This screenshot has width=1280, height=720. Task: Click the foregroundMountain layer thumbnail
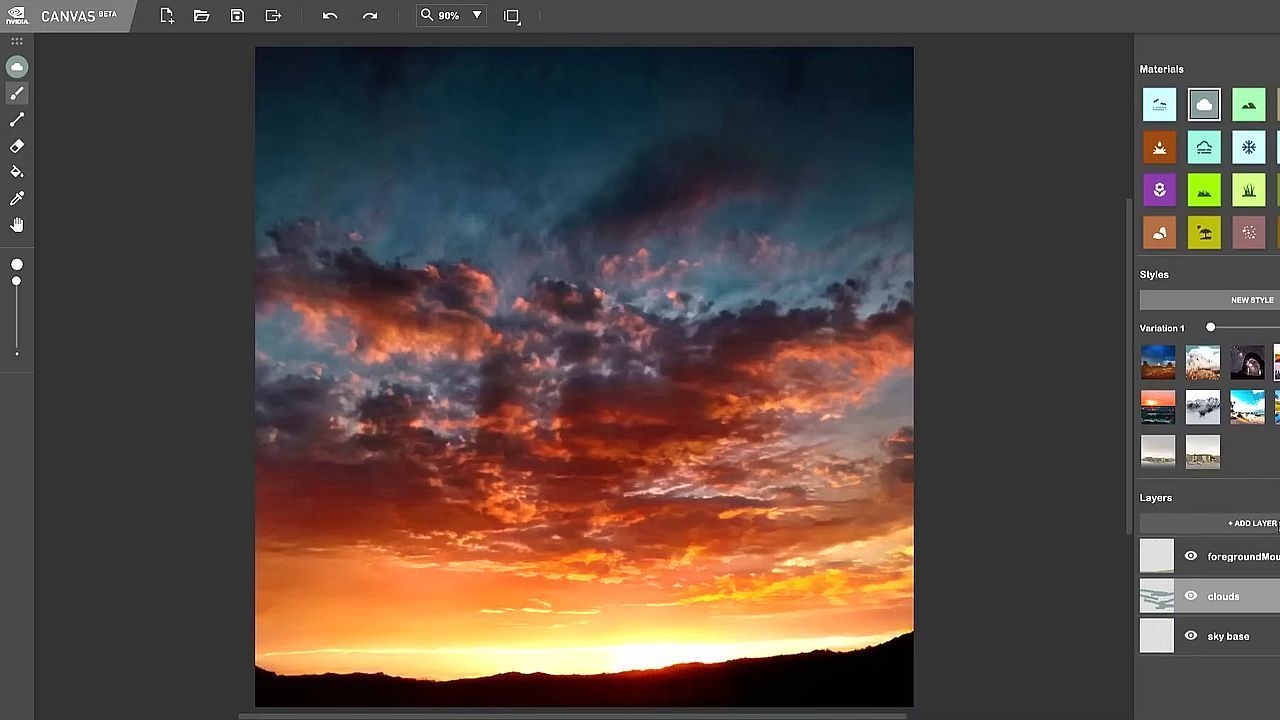click(x=1157, y=556)
